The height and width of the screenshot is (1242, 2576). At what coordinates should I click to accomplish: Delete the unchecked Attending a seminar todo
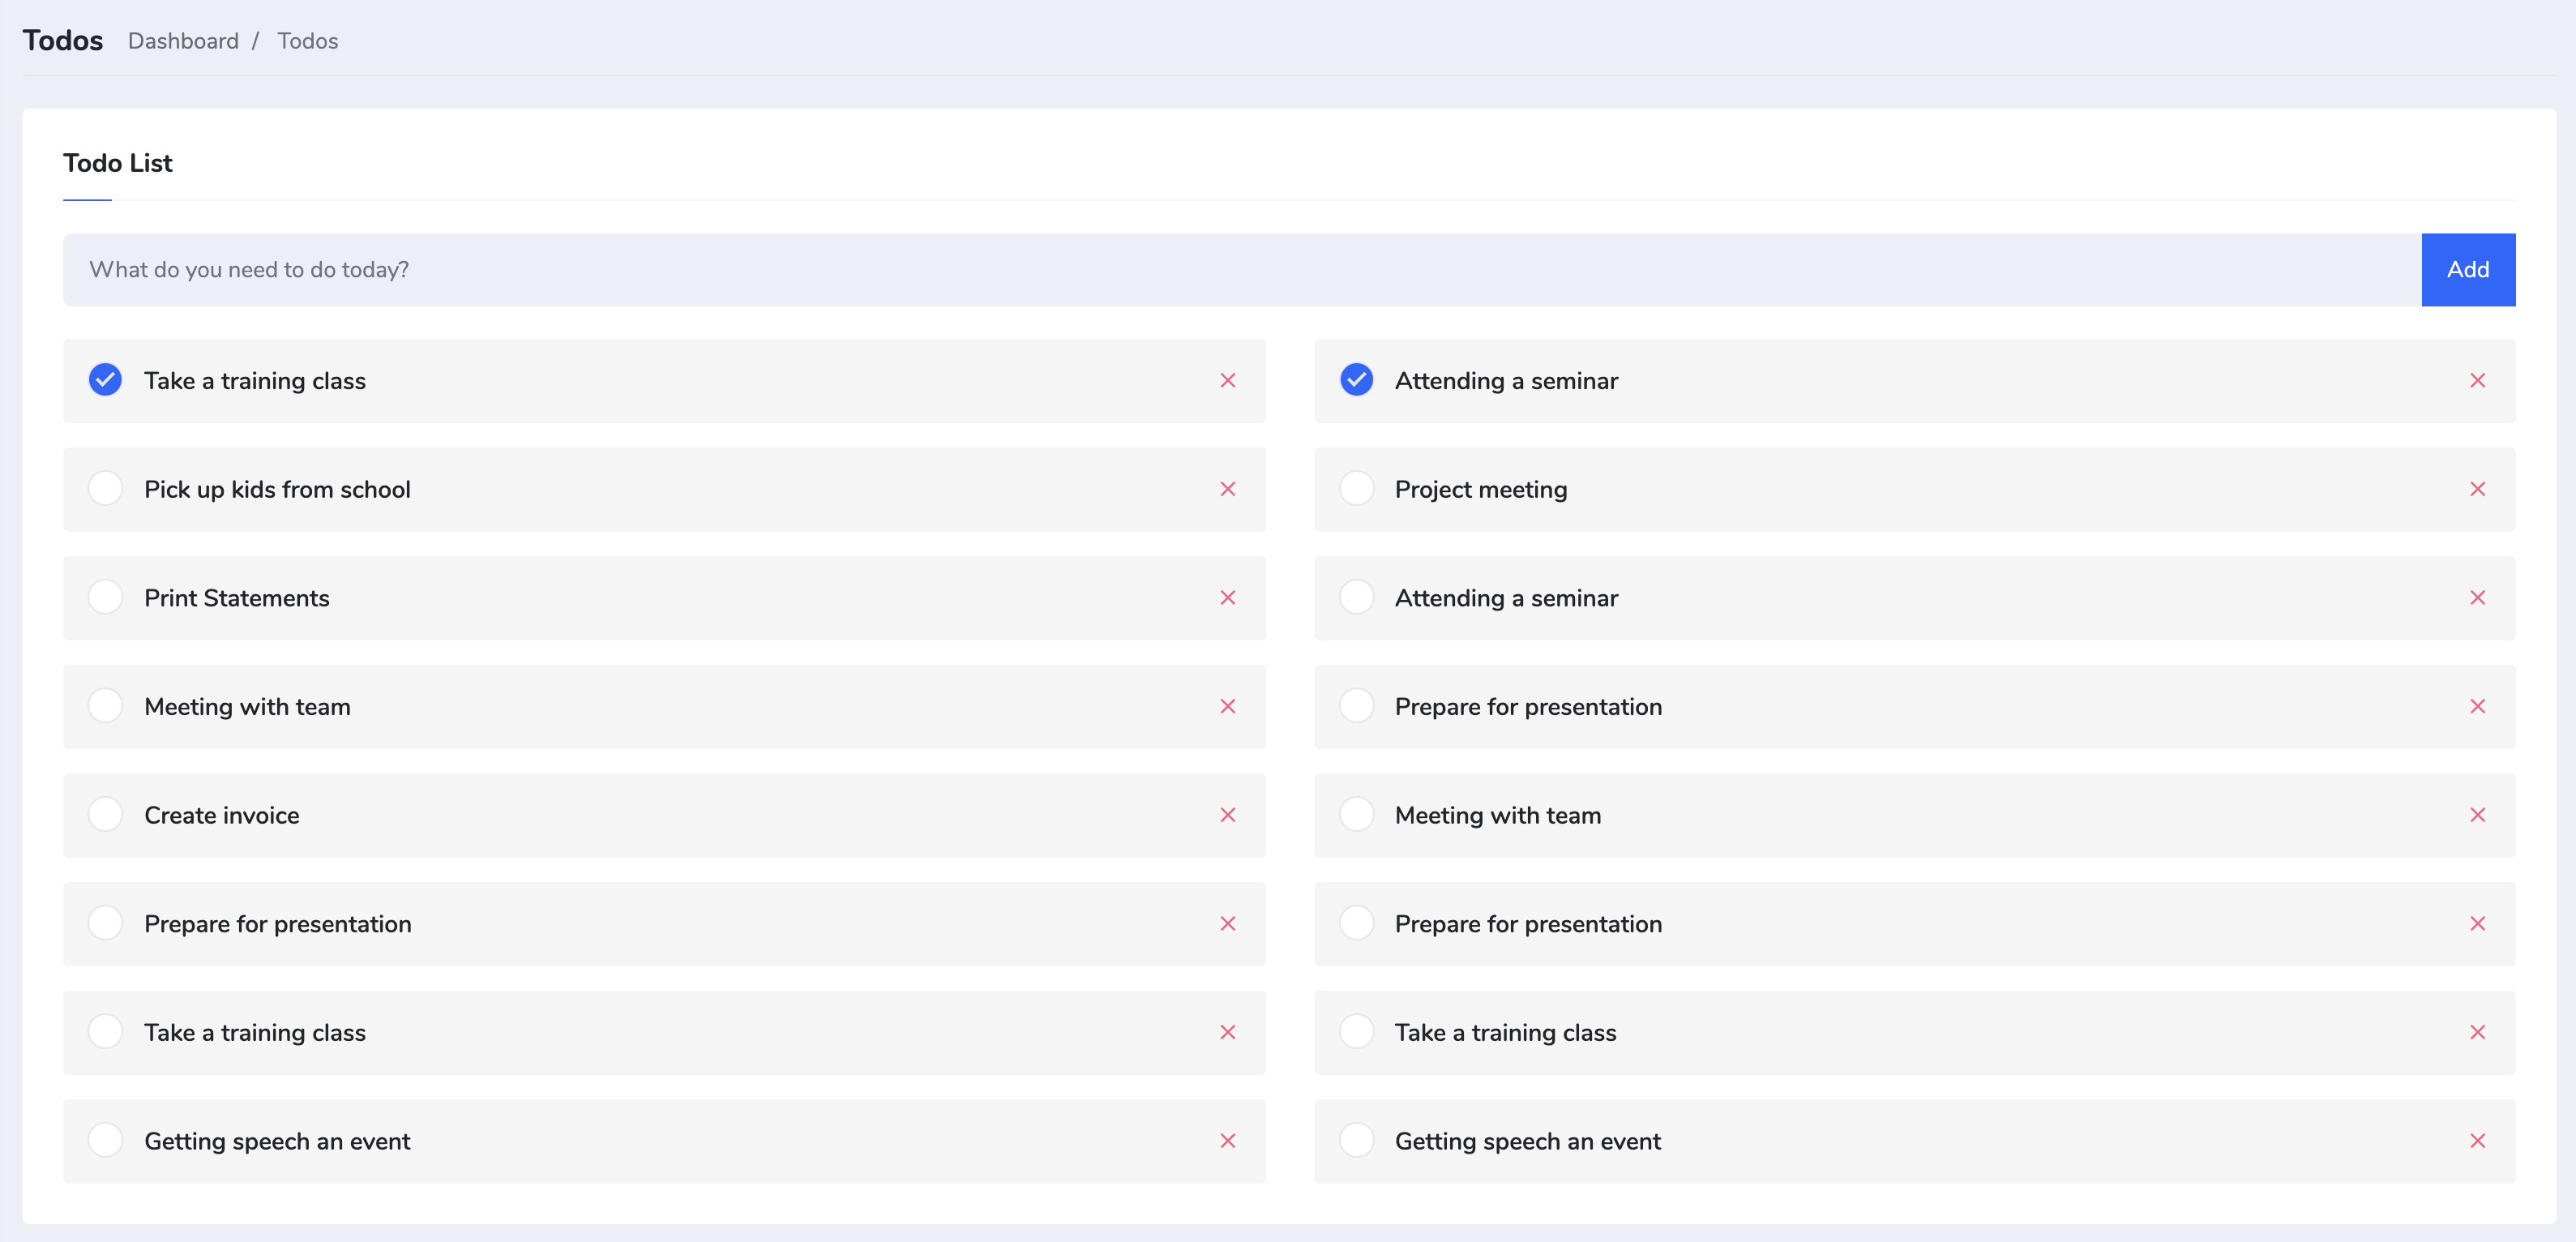pos(2478,598)
